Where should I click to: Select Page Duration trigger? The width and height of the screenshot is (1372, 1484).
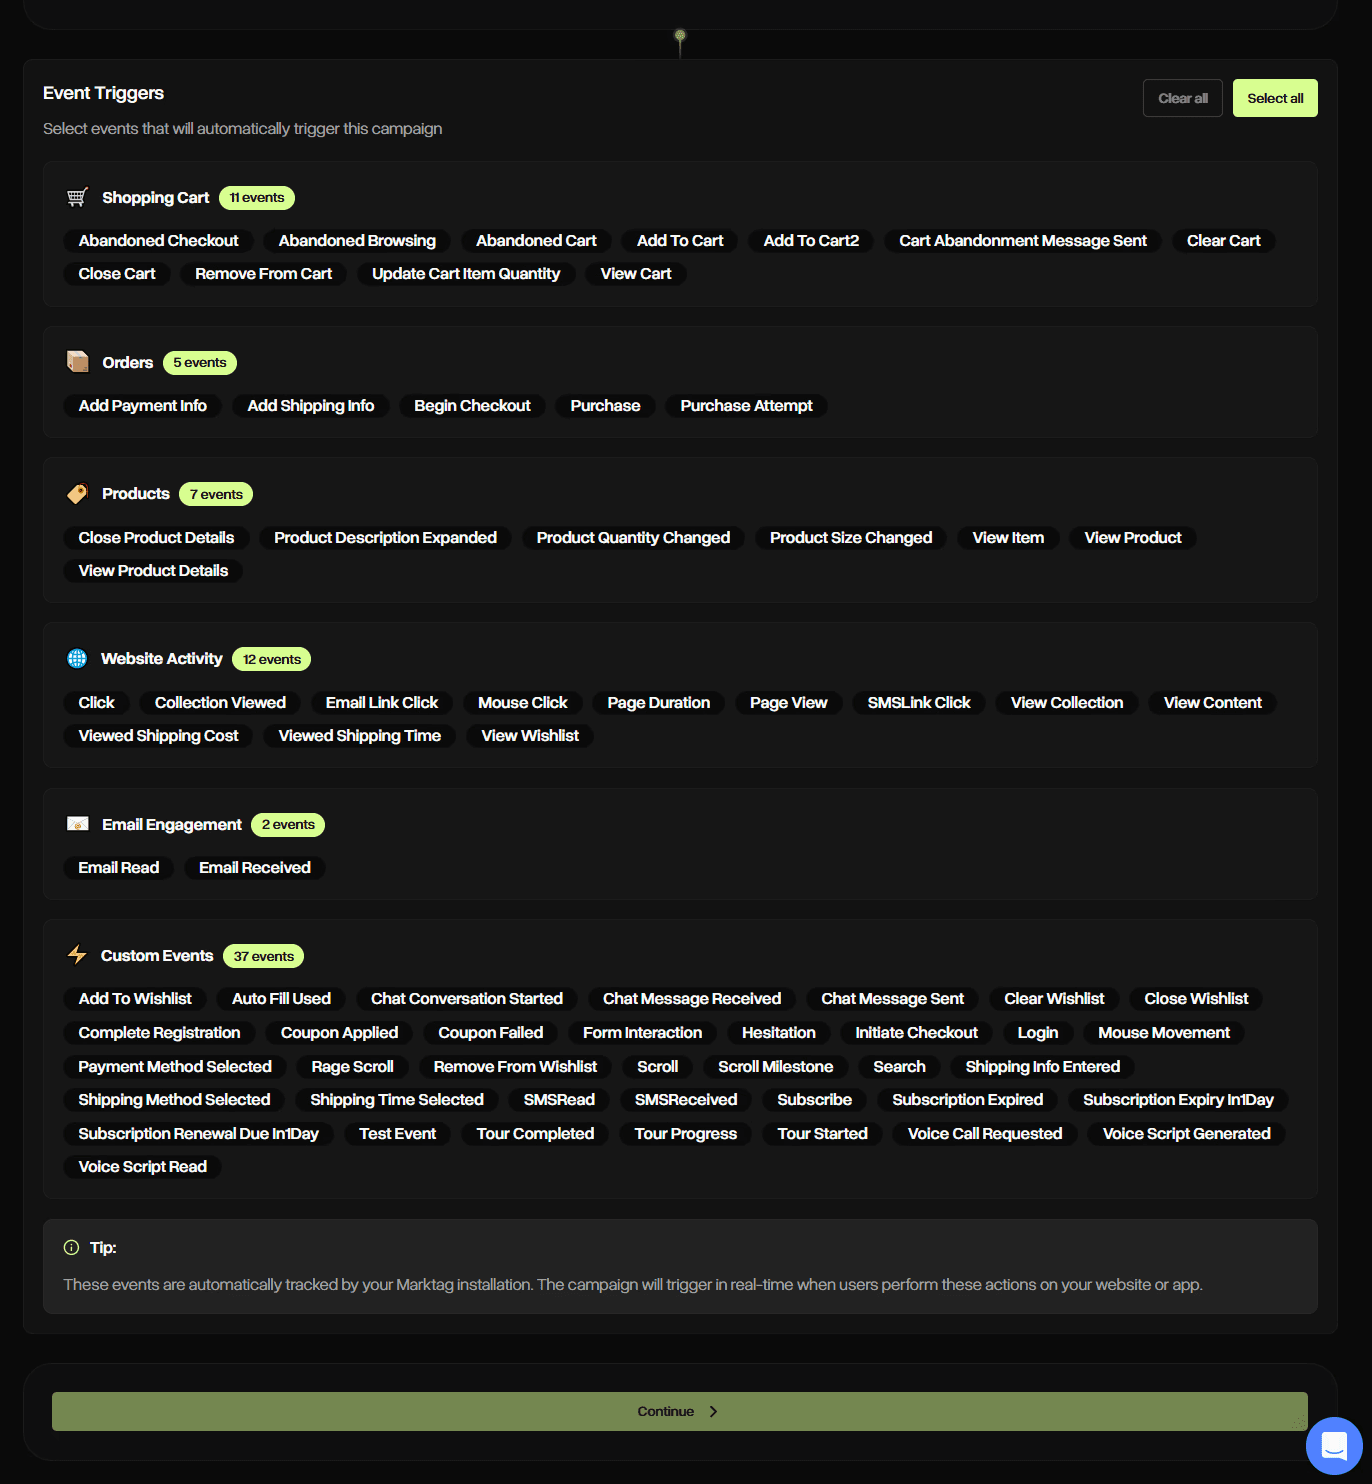658,703
